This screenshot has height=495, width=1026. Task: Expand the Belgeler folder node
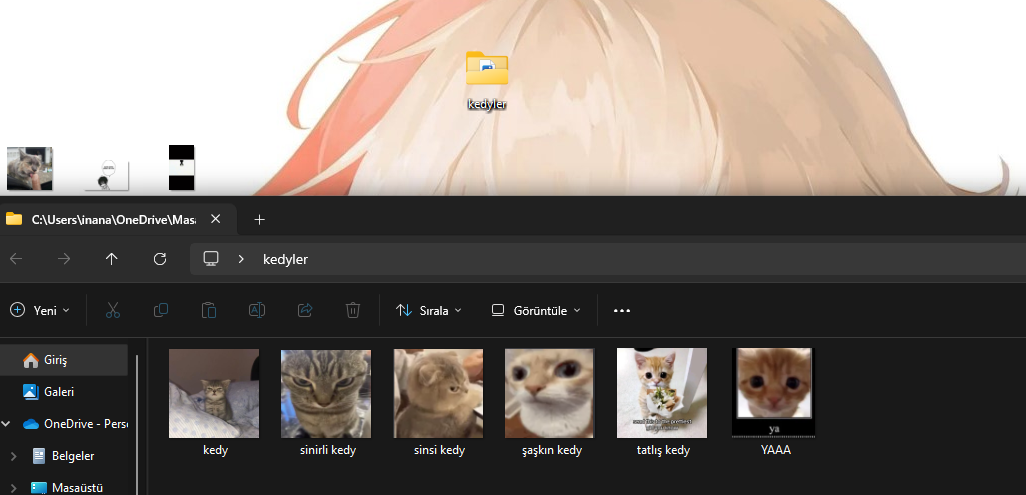click(14, 456)
